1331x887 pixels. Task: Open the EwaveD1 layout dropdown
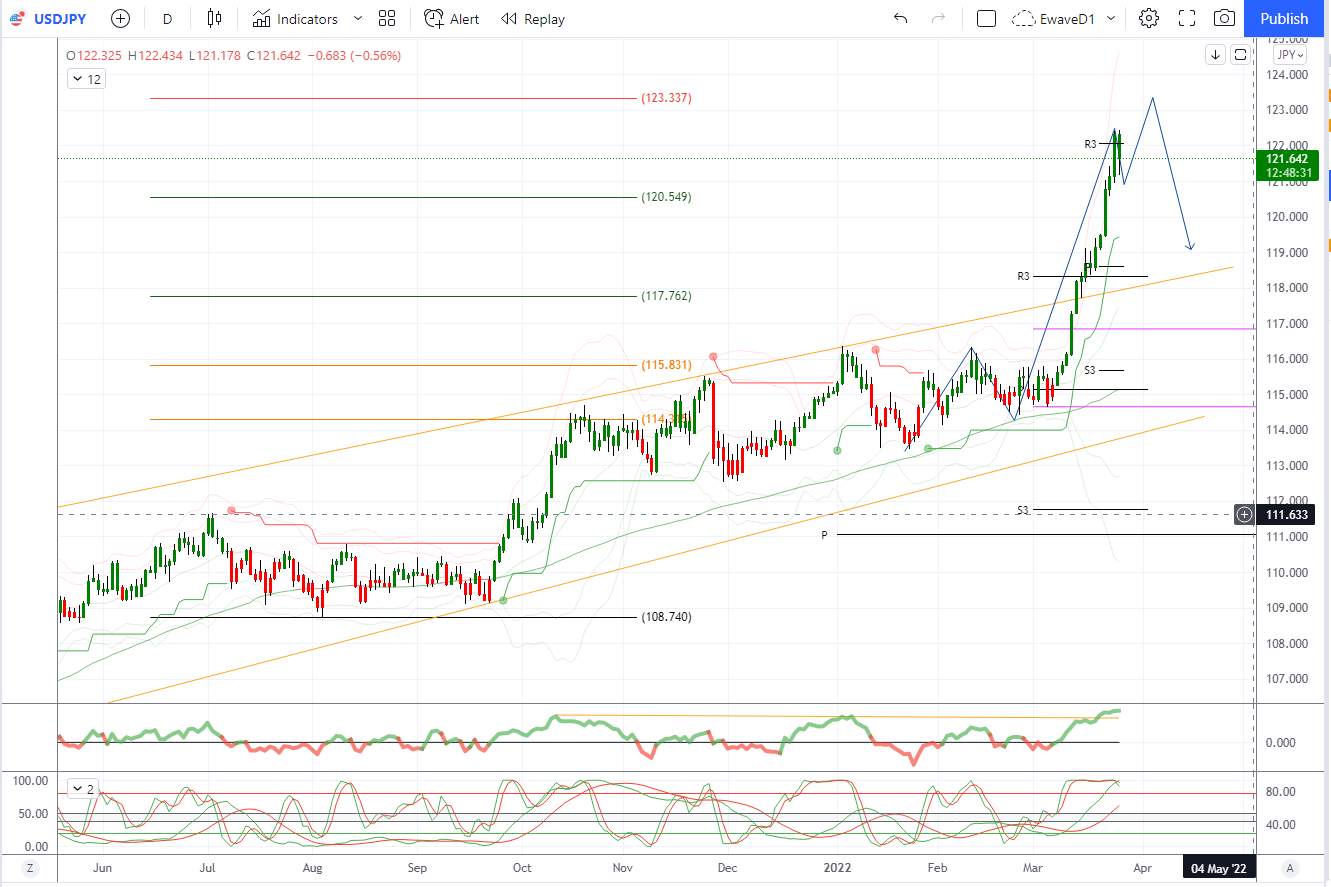click(1064, 19)
